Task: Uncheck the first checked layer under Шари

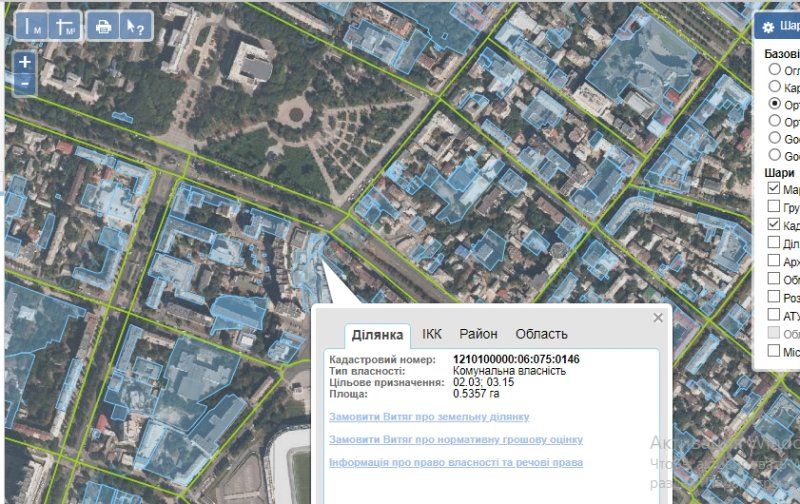Action: pos(774,189)
